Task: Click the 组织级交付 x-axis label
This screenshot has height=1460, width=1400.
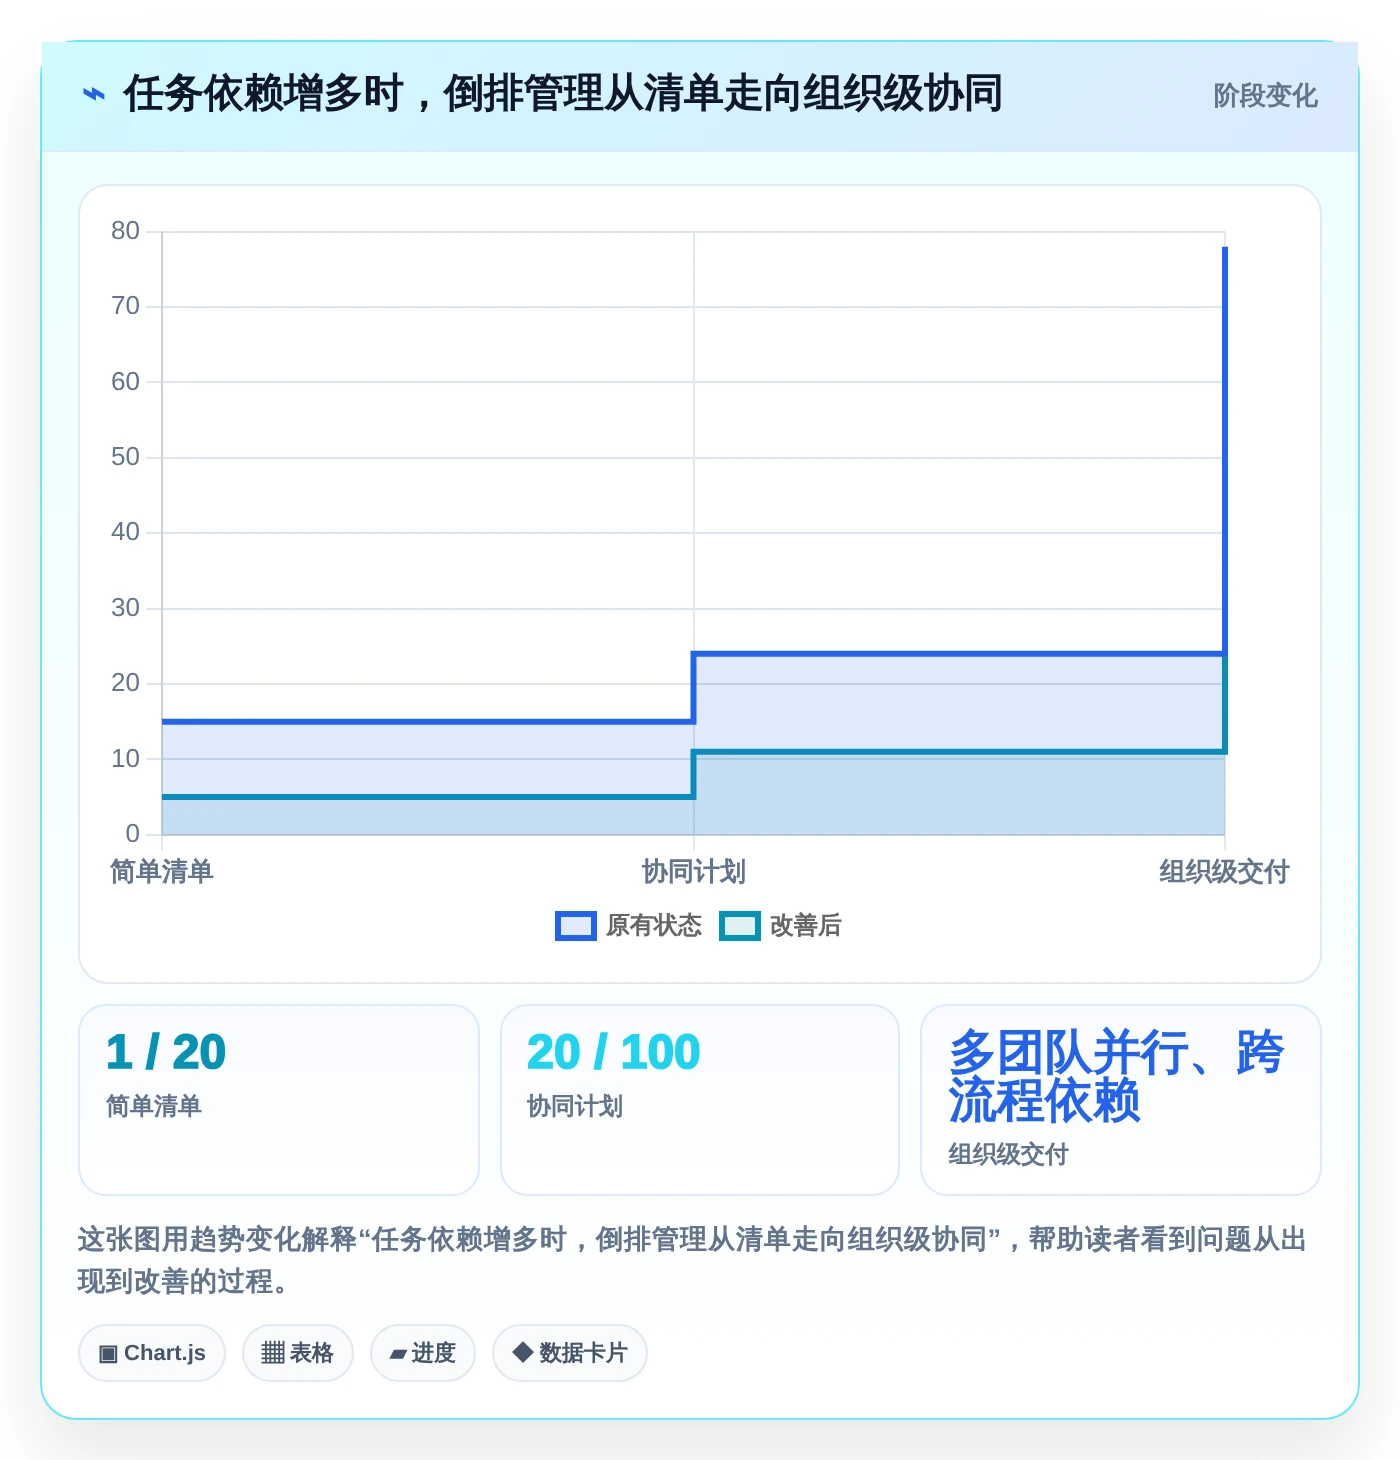Action: click(1224, 872)
